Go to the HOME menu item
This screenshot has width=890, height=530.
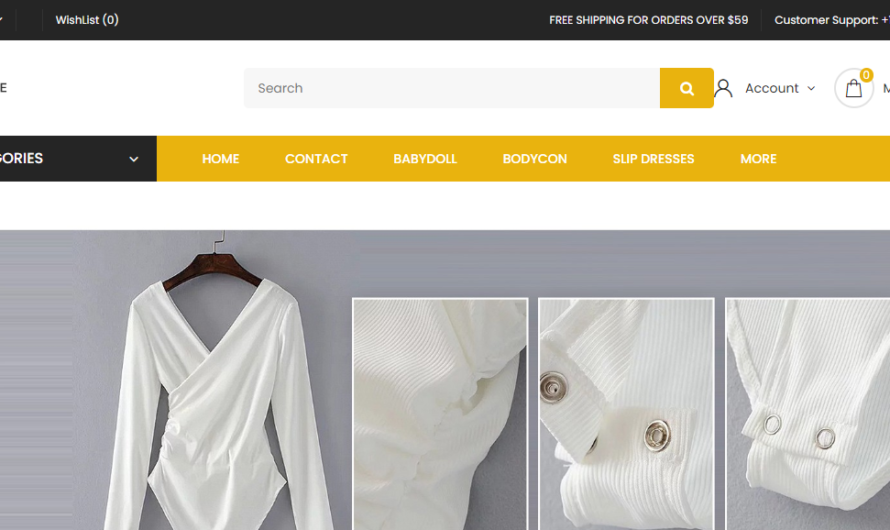[220, 159]
